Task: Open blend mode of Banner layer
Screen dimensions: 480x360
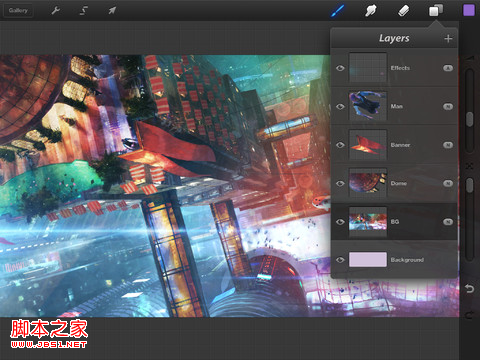Action: click(448, 145)
